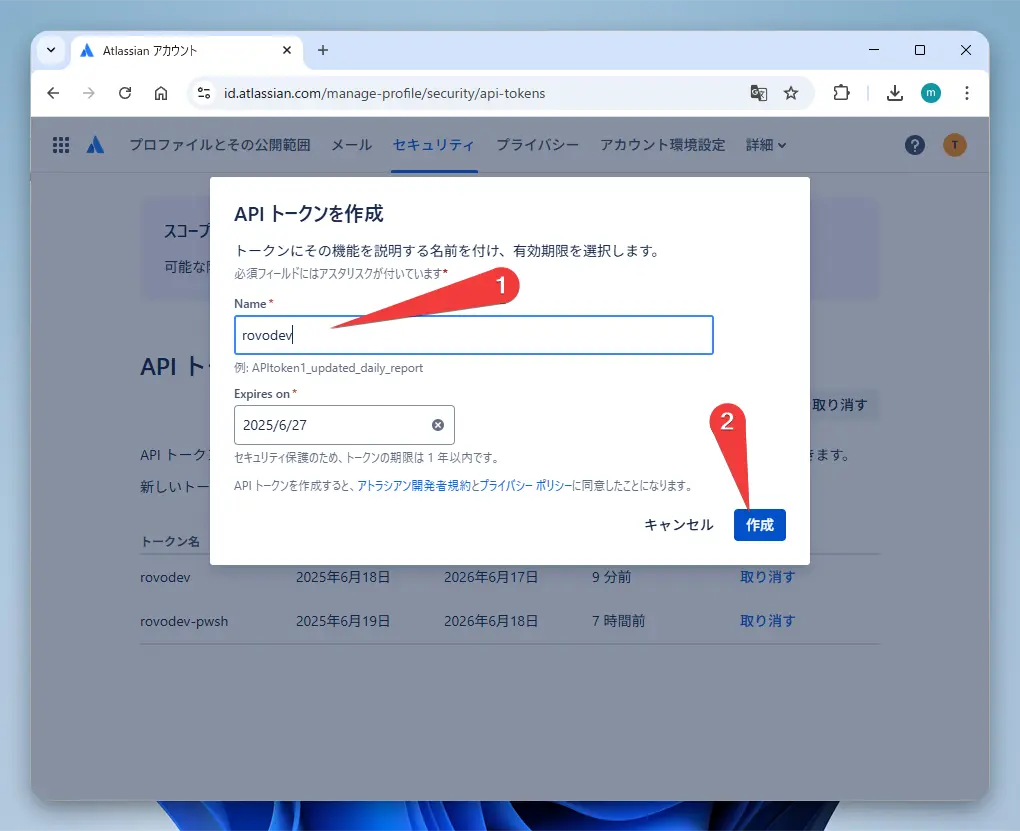Reload the page with the refresh icon

point(124,92)
